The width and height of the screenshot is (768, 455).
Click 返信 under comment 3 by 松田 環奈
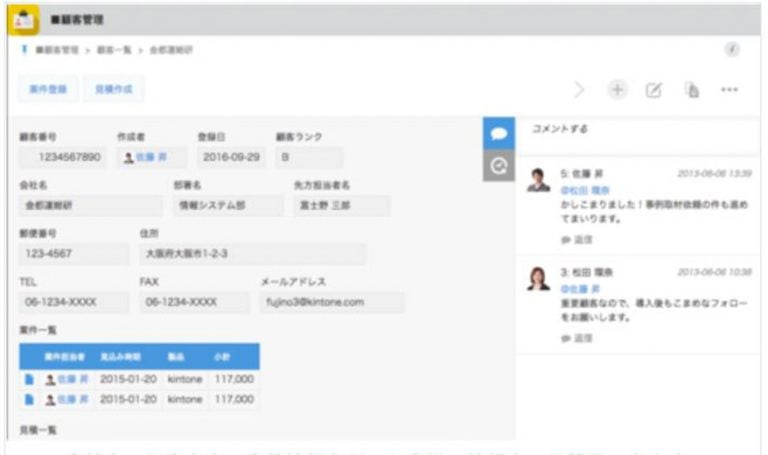click(x=577, y=339)
